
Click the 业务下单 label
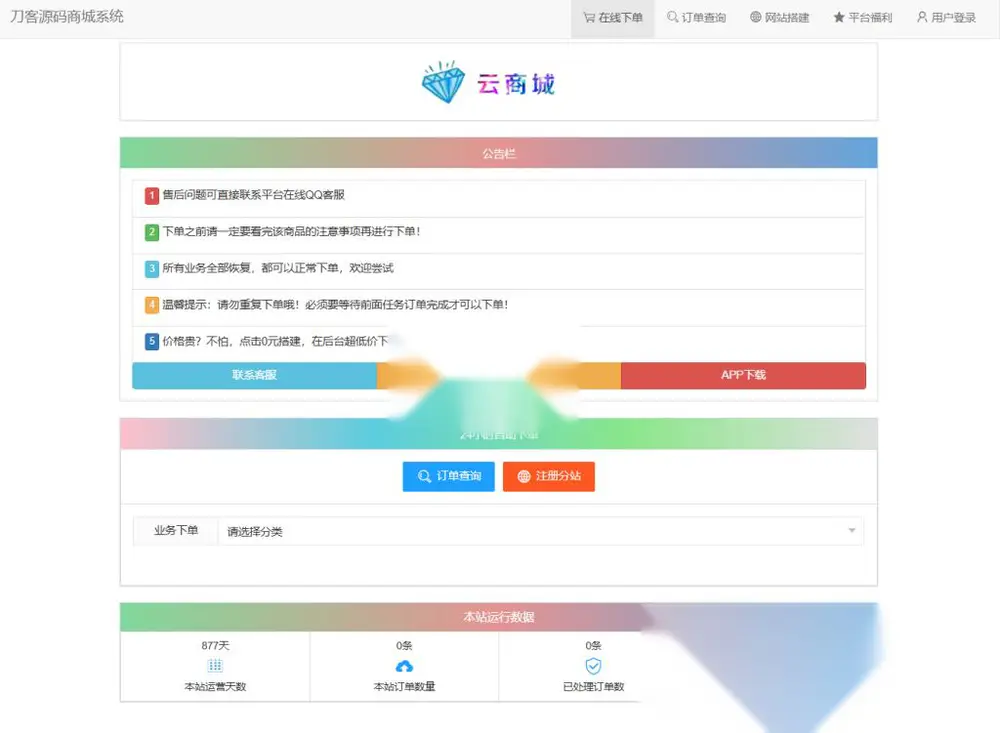[176, 530]
